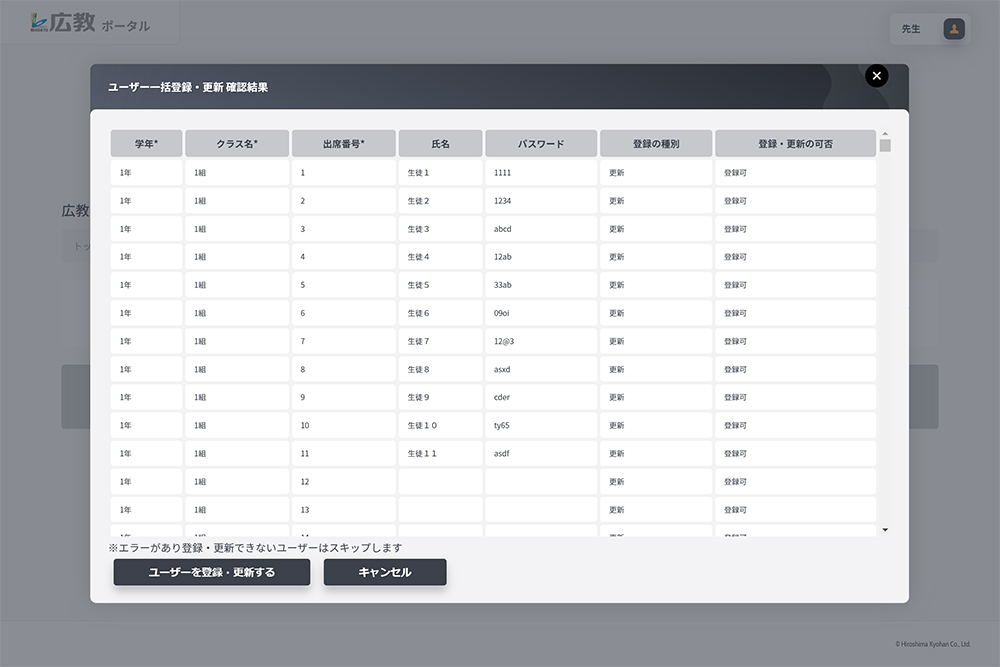Viewport: 1000px width, 667px height.
Task: Click 1年 grade cell in 生徒８ row
Action: (x=147, y=369)
